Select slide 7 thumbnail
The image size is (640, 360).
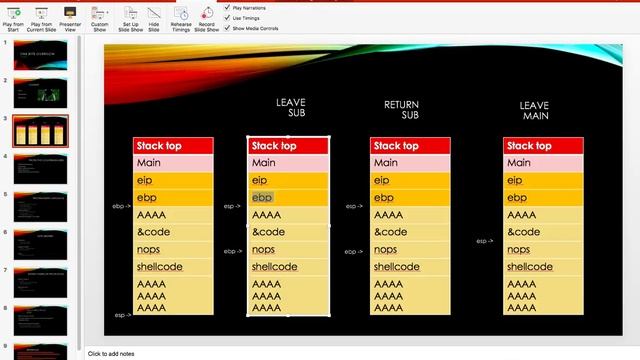pos(40,282)
